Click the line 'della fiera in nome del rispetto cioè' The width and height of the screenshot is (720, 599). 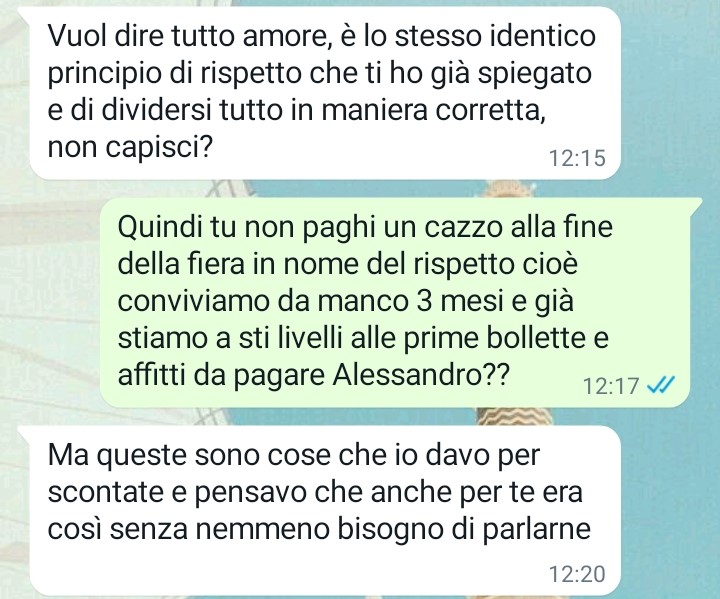348,264
